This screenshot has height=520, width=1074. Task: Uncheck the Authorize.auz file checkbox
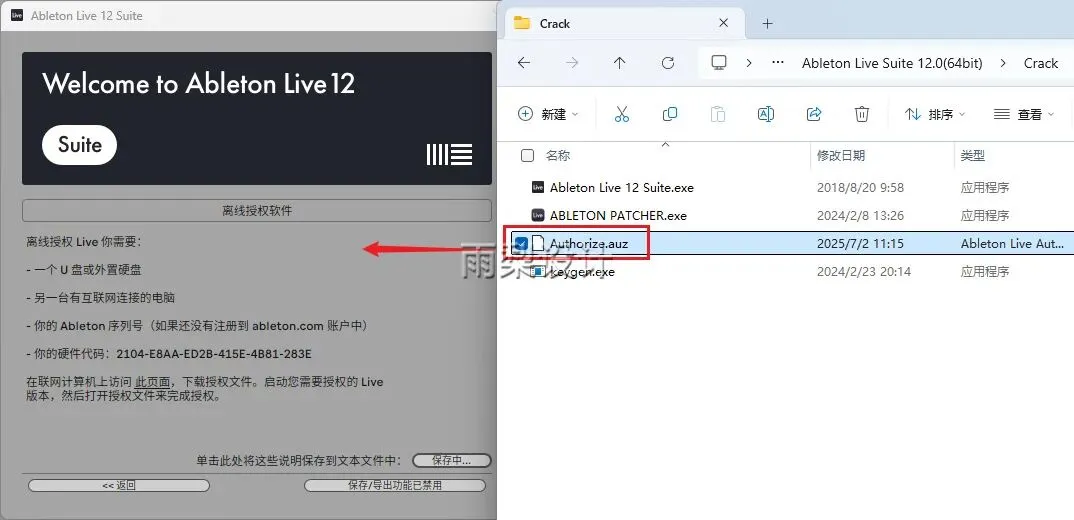click(x=521, y=243)
